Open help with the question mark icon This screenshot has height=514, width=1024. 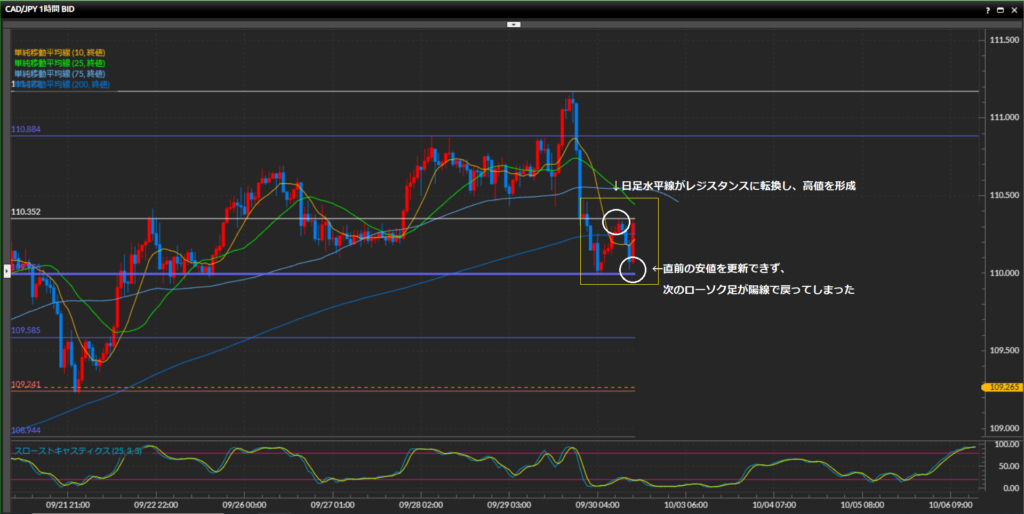coord(987,8)
